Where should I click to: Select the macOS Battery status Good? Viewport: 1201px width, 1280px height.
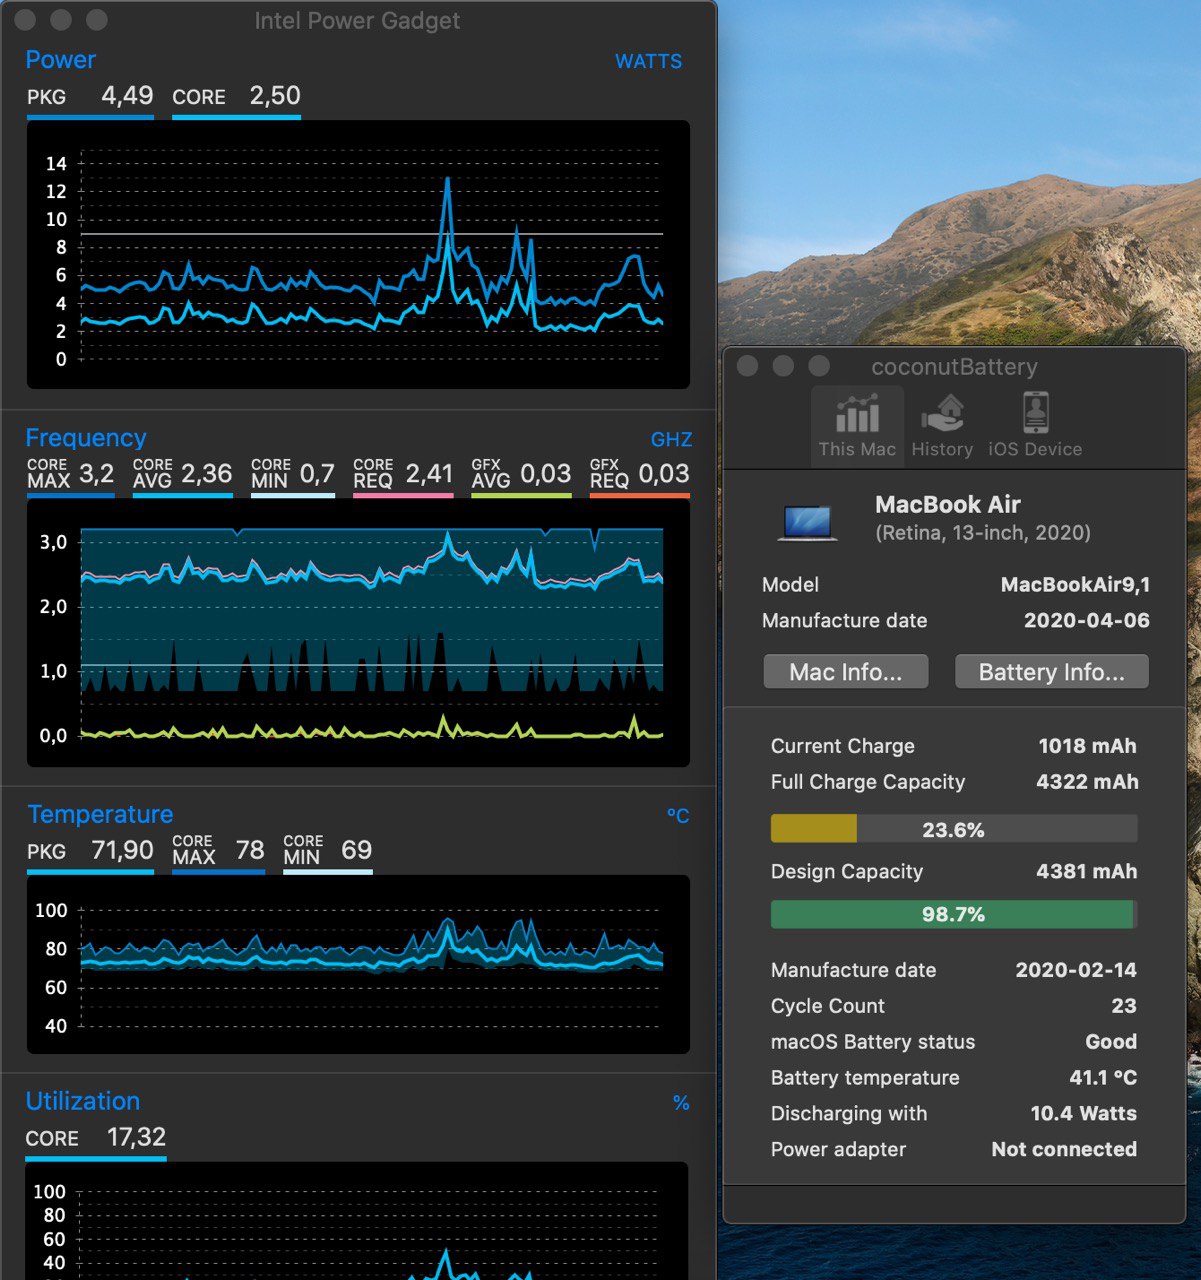click(1111, 1042)
